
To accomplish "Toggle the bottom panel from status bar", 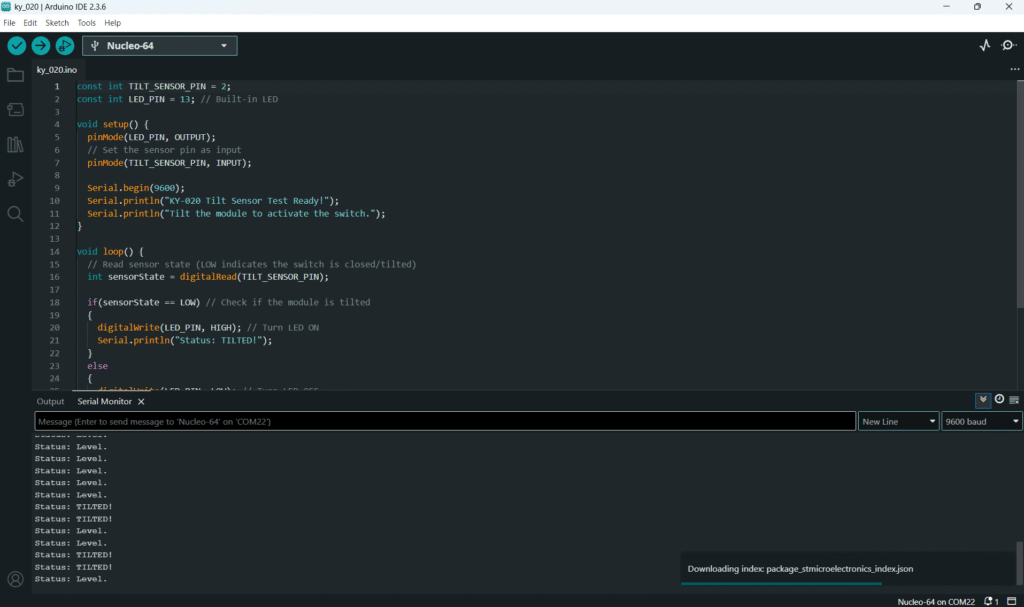I will tap(1012, 601).
